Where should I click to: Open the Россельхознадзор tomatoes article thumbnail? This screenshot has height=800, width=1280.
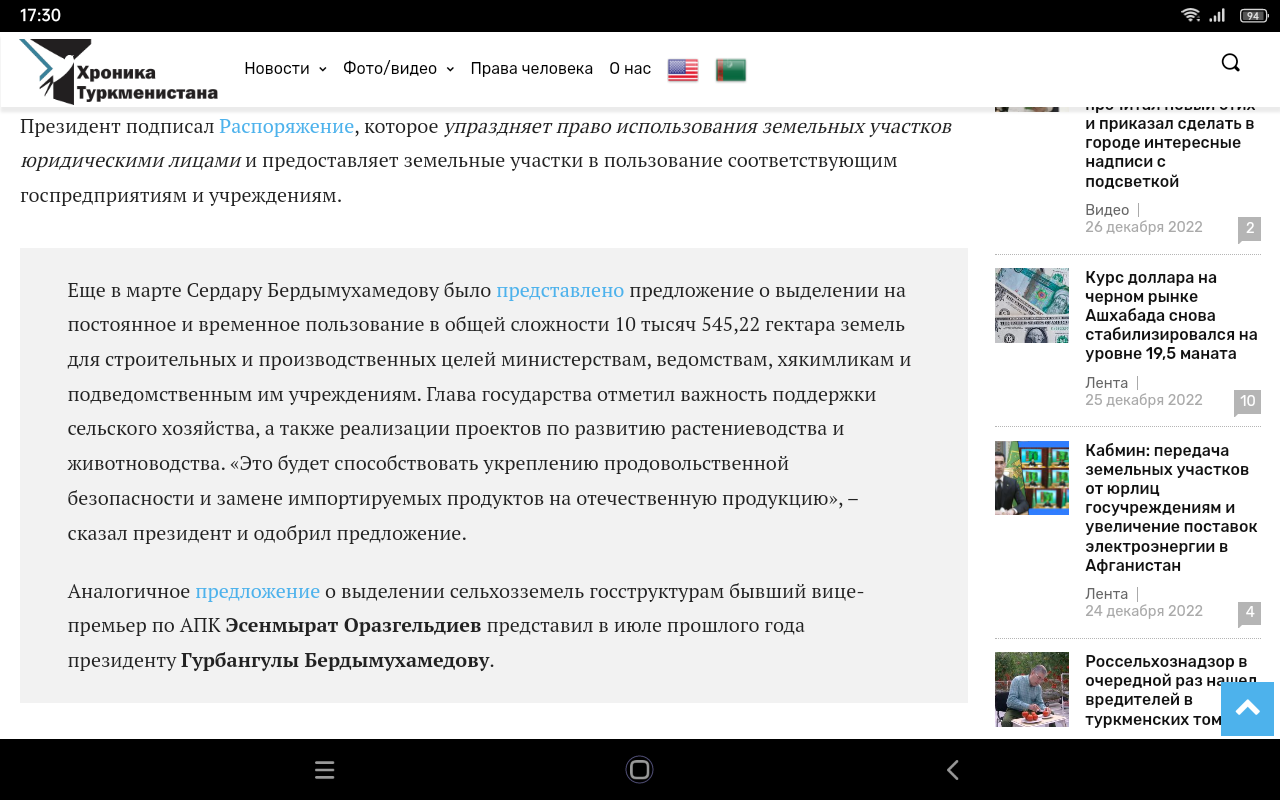point(1032,689)
